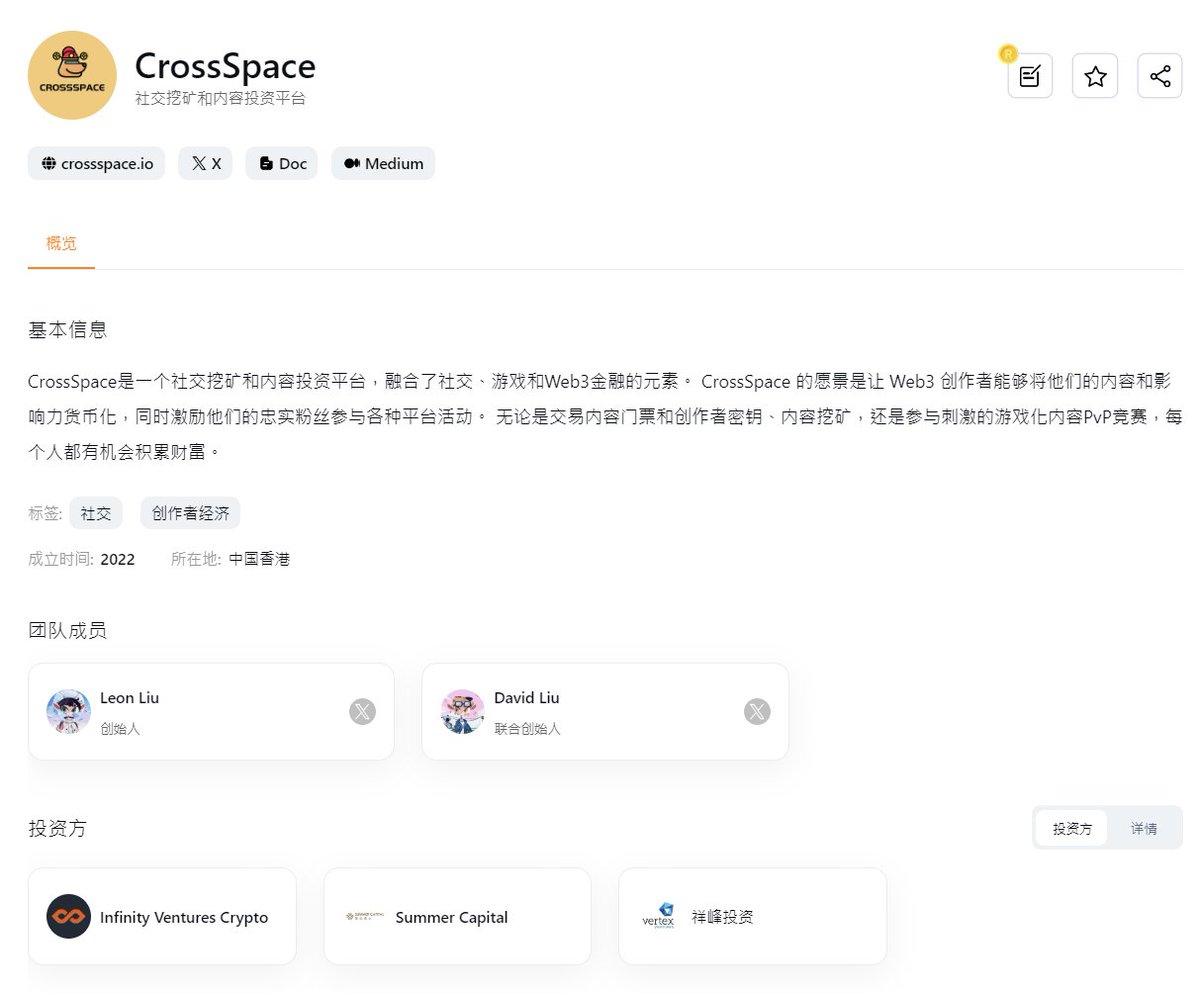
Task: Open the Medium link chip
Action: 383,163
